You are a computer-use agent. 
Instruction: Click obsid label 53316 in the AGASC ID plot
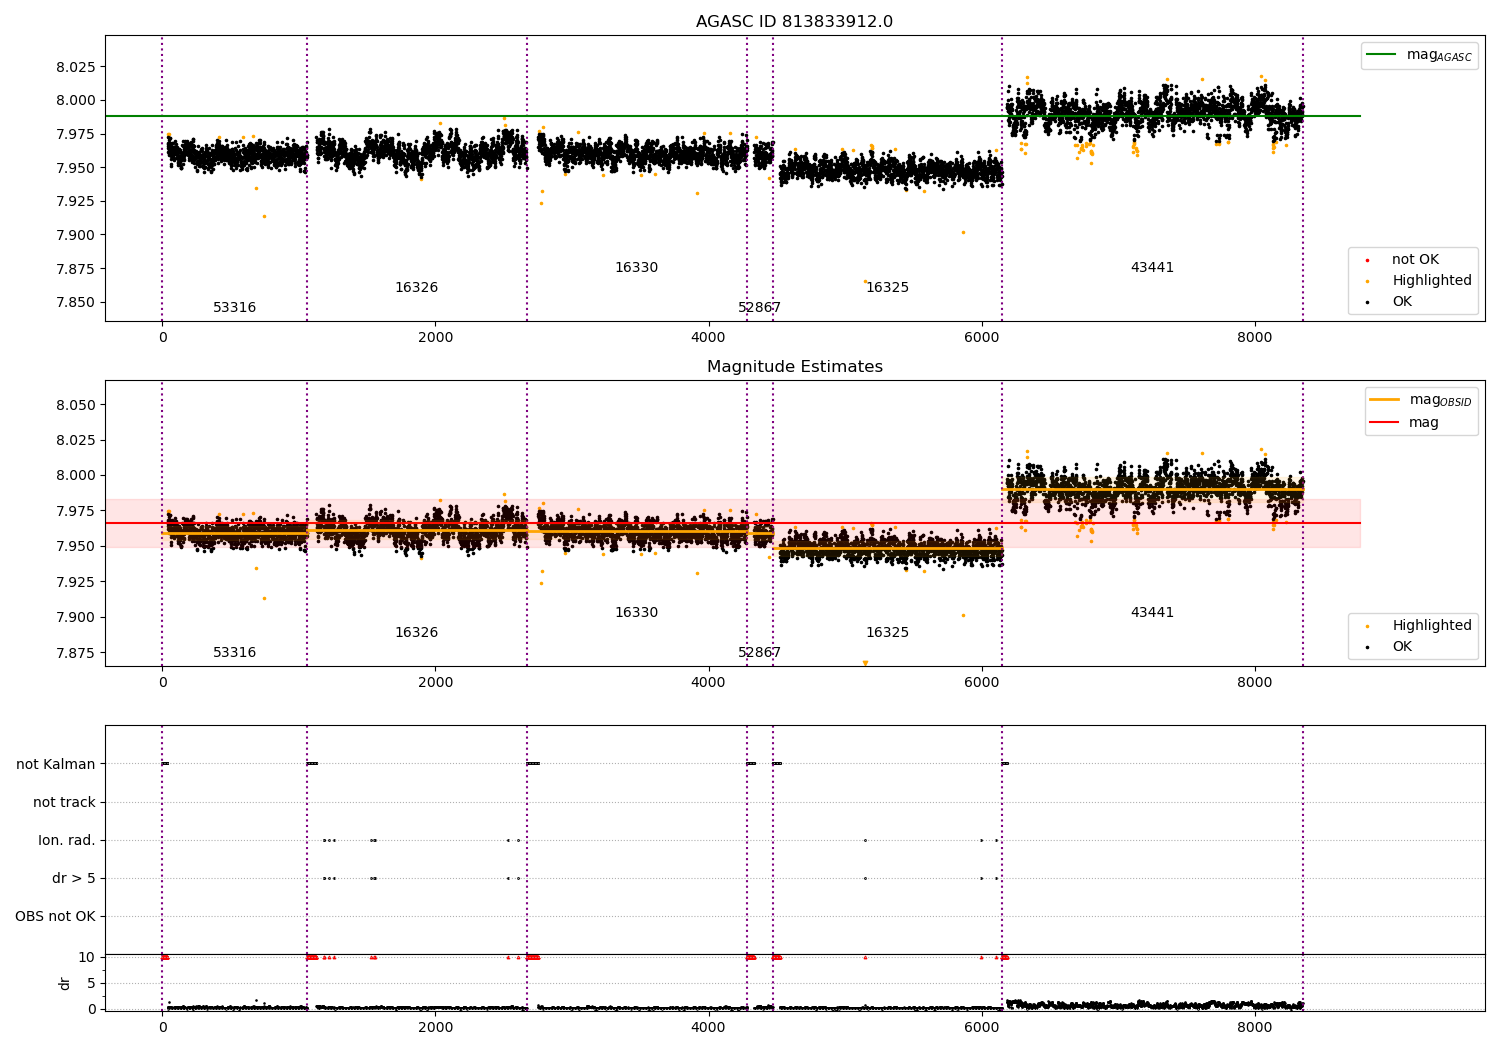pos(234,308)
